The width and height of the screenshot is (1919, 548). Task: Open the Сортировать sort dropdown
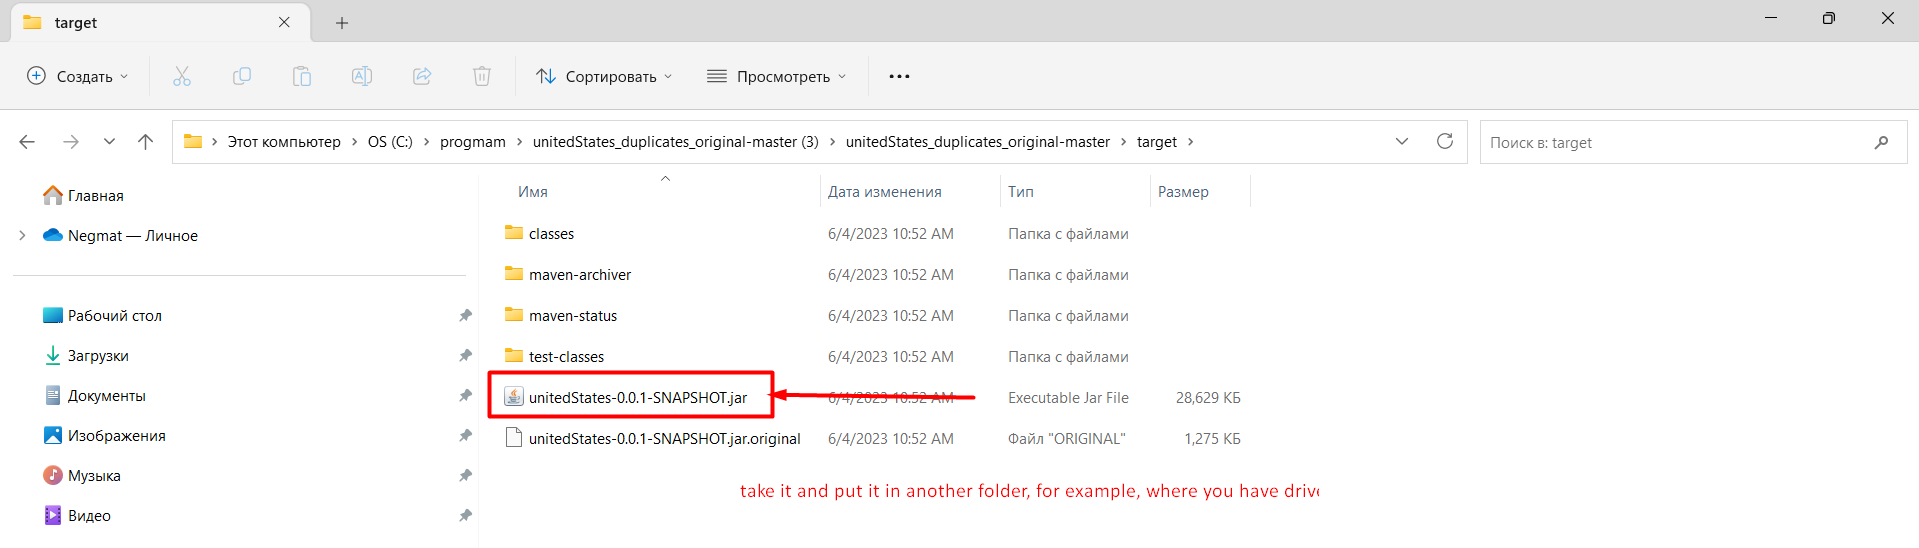(604, 76)
